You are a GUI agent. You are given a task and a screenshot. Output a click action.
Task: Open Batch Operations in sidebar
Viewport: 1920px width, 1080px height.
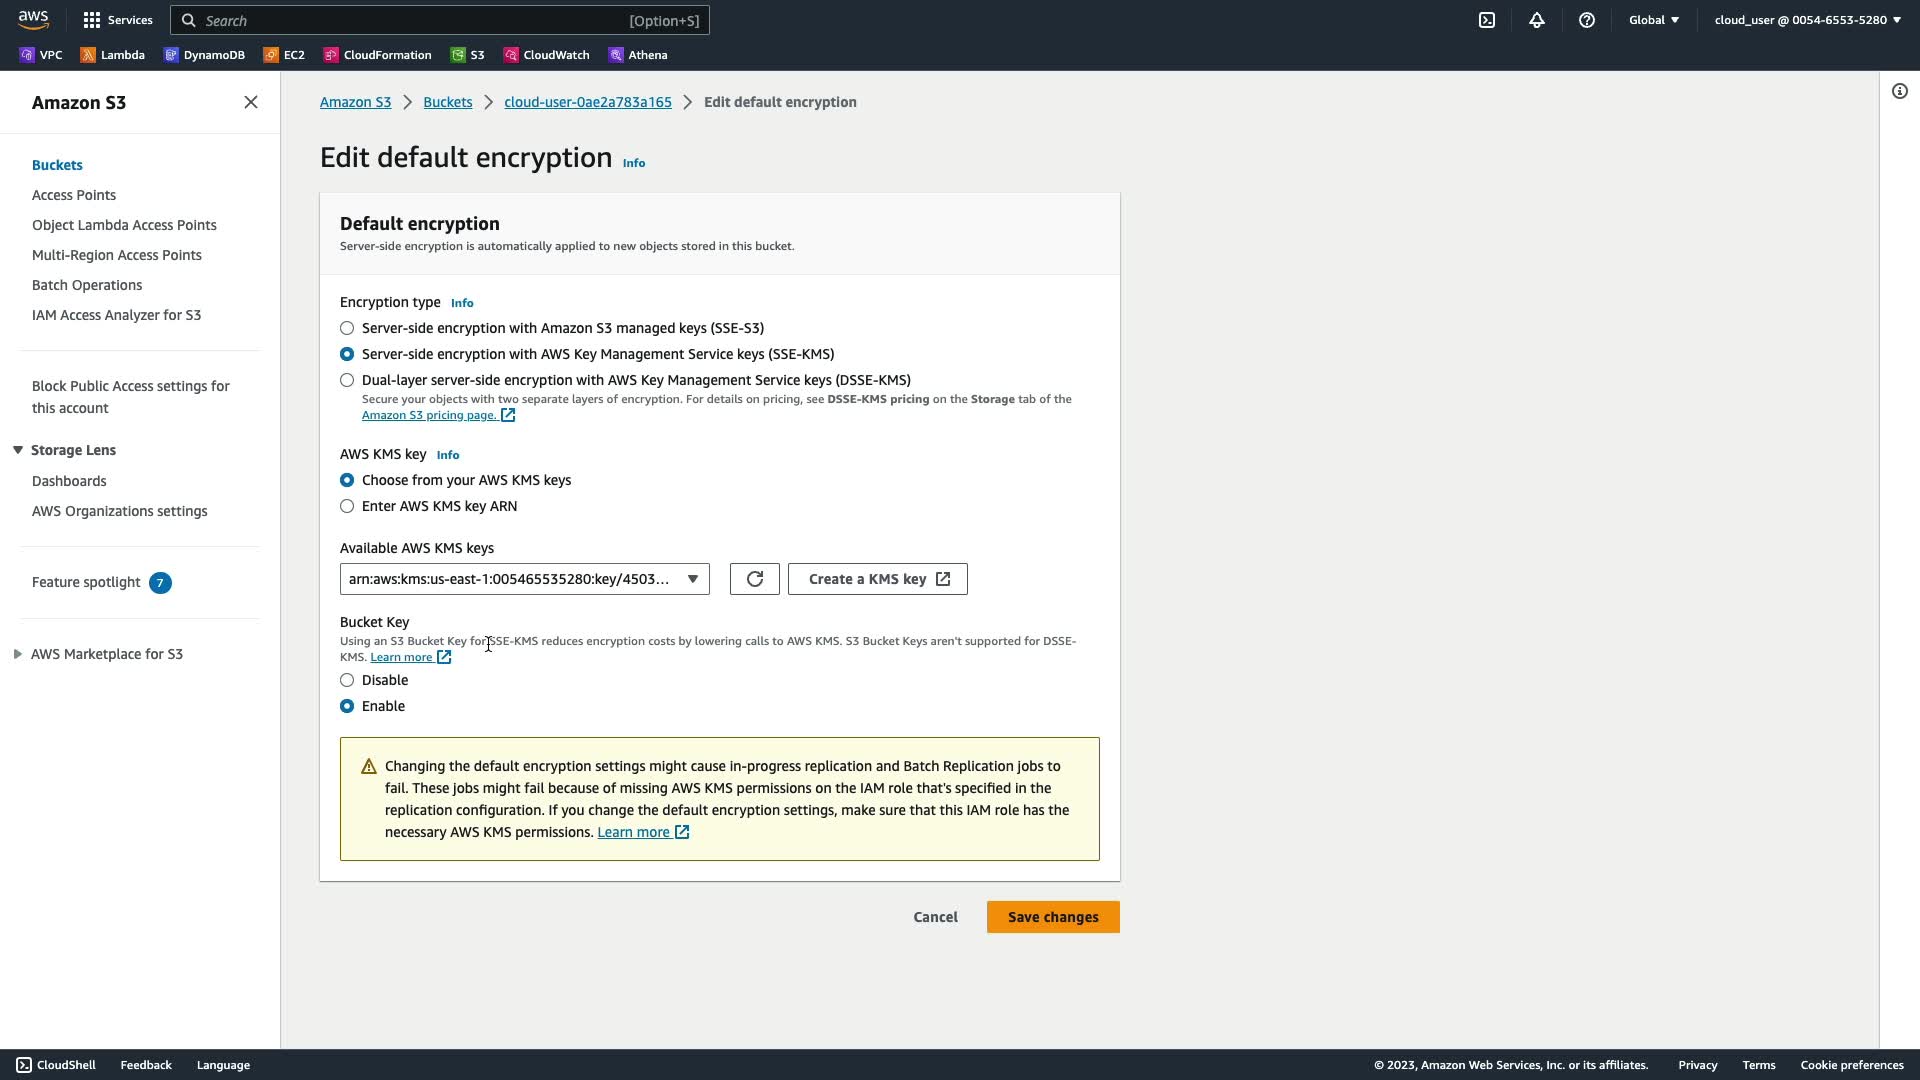tap(87, 285)
